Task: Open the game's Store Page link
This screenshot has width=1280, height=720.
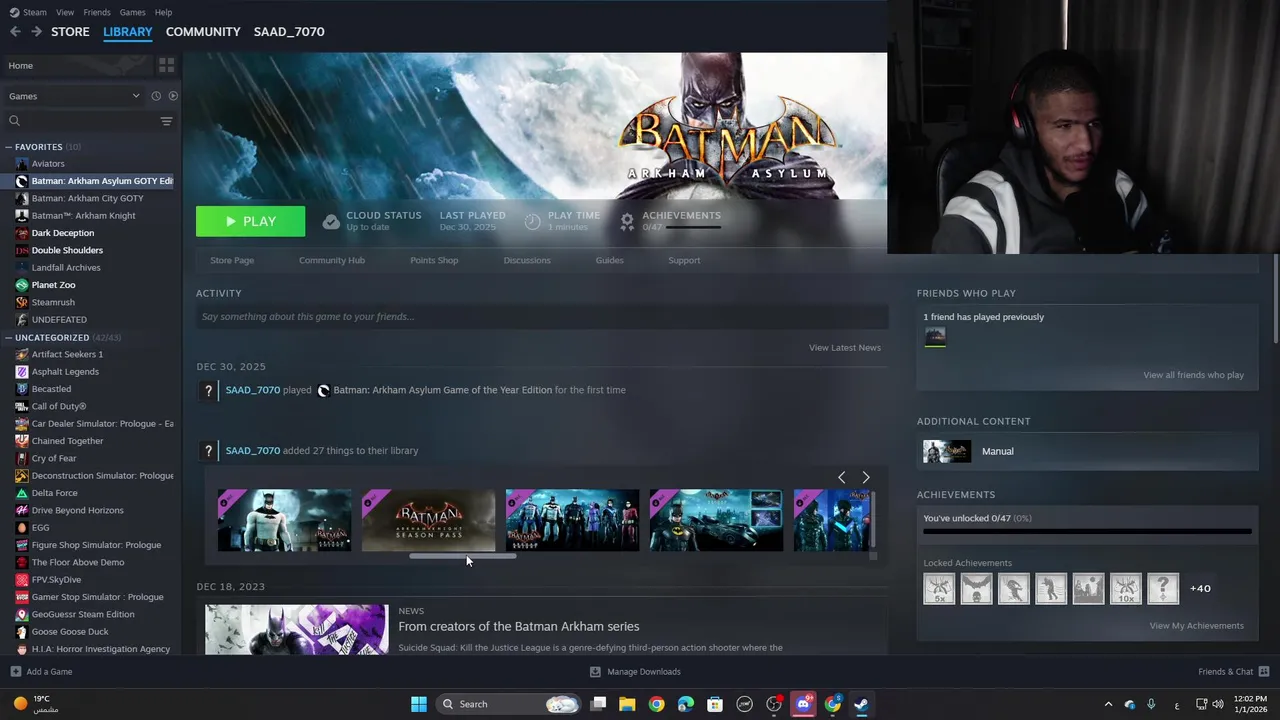Action: pos(232,260)
